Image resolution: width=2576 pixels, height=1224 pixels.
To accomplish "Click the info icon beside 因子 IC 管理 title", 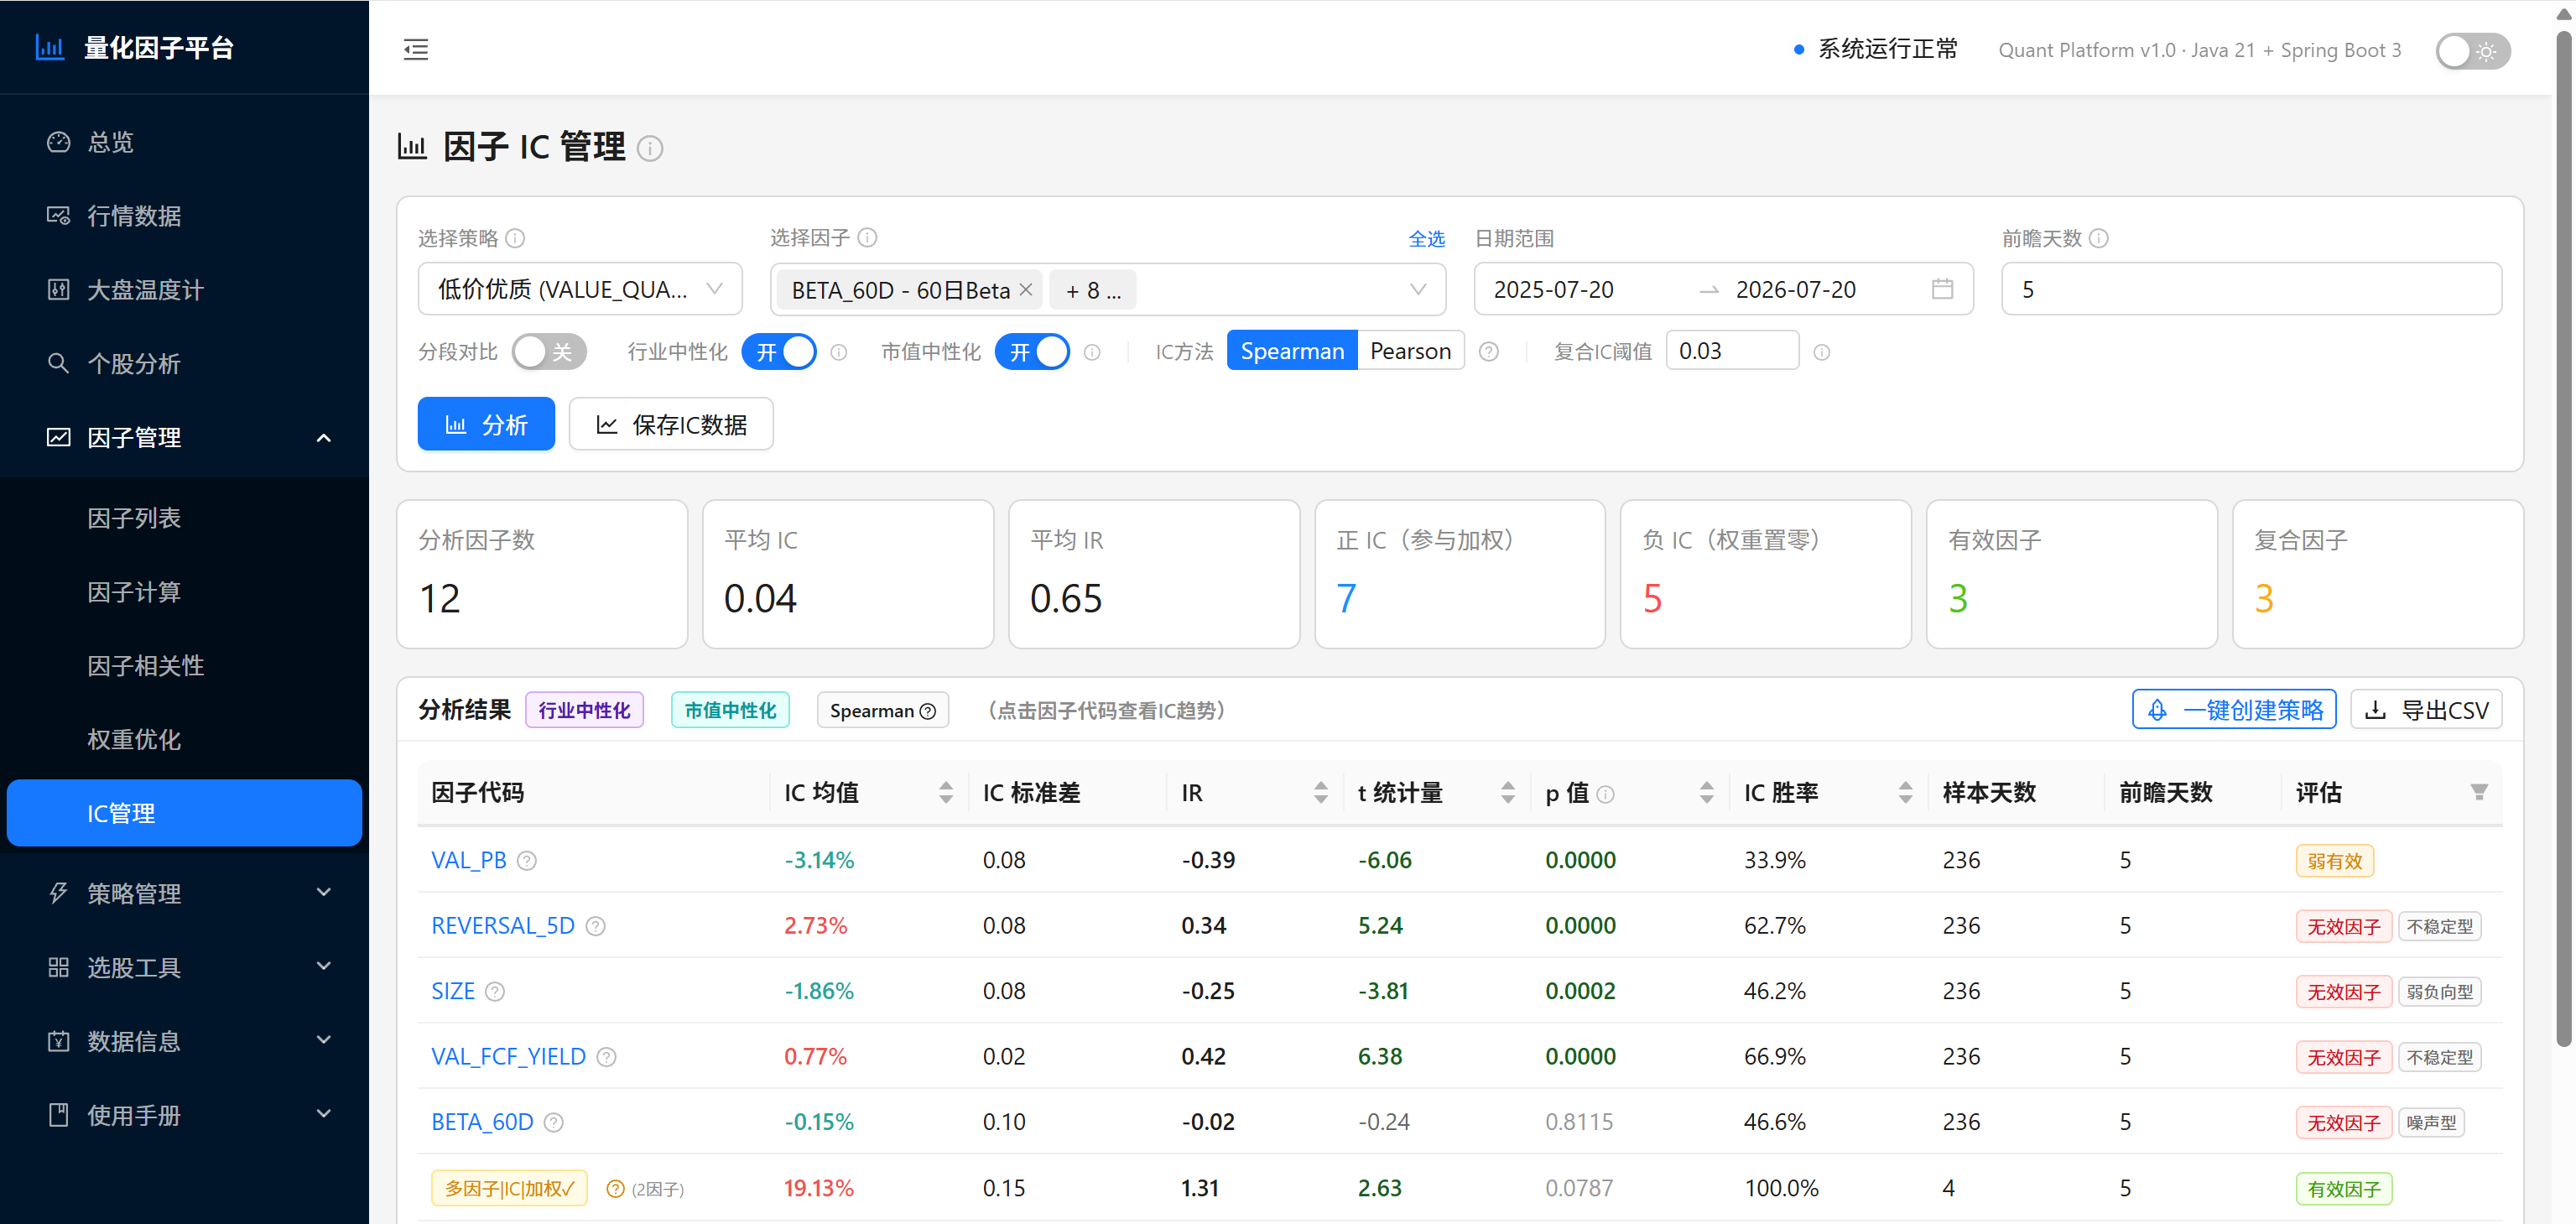I will tap(650, 149).
